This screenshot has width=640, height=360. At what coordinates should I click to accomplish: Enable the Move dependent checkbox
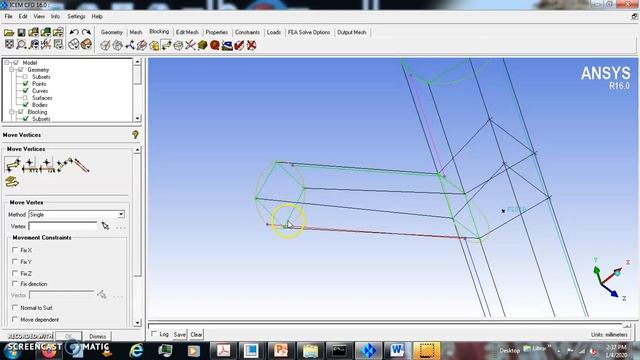coord(15,319)
